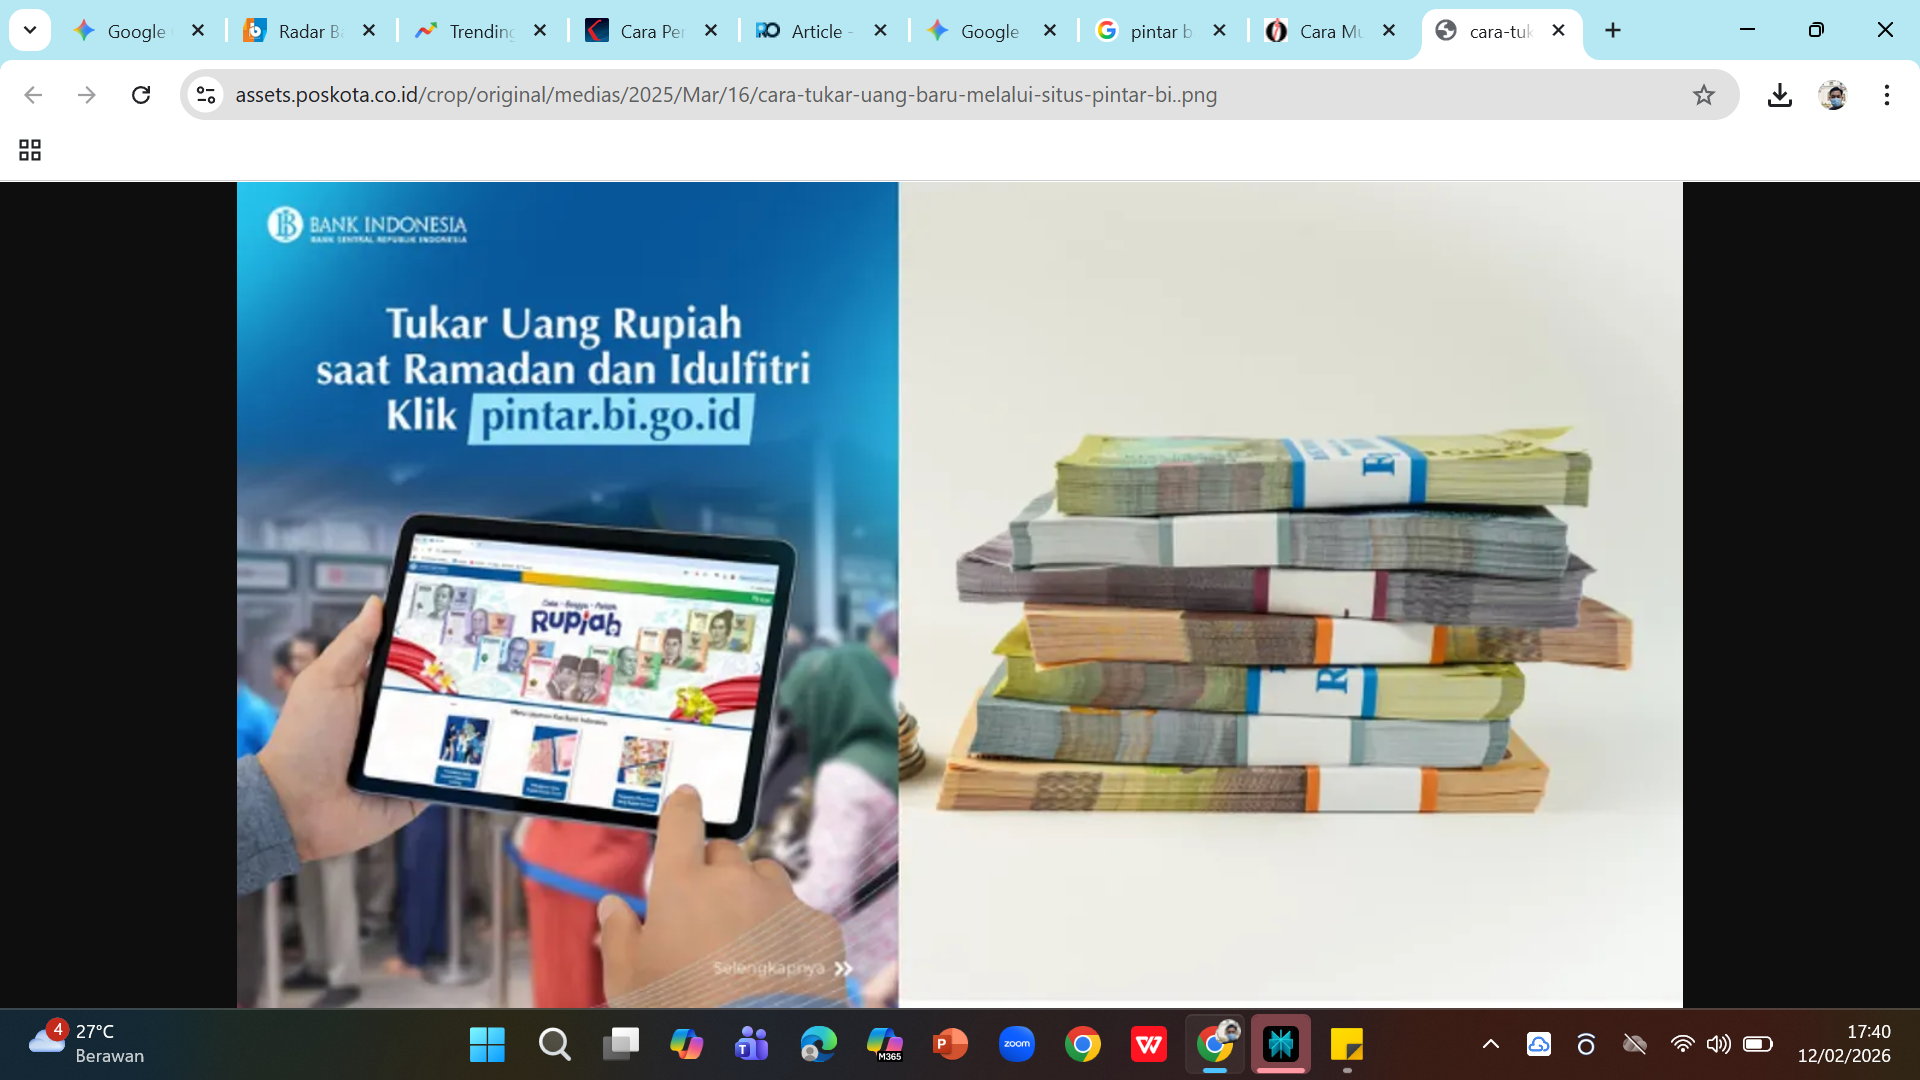Check the battery status icon
Viewport: 1920px width, 1080px height.
pos(1758,1045)
